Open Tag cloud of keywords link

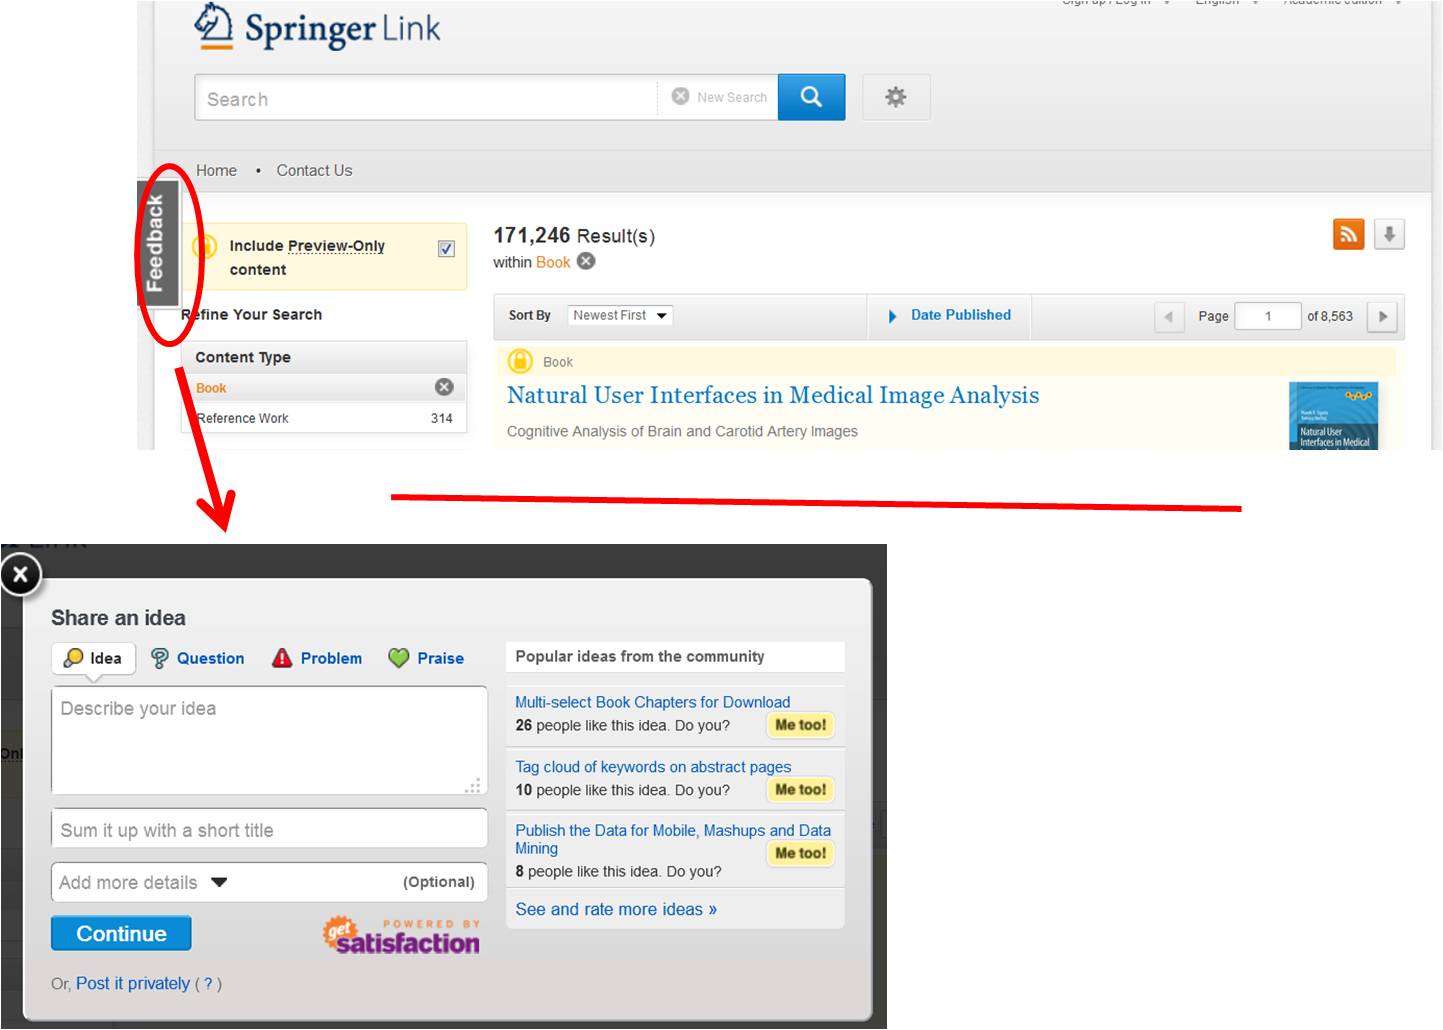pyautogui.click(x=653, y=766)
